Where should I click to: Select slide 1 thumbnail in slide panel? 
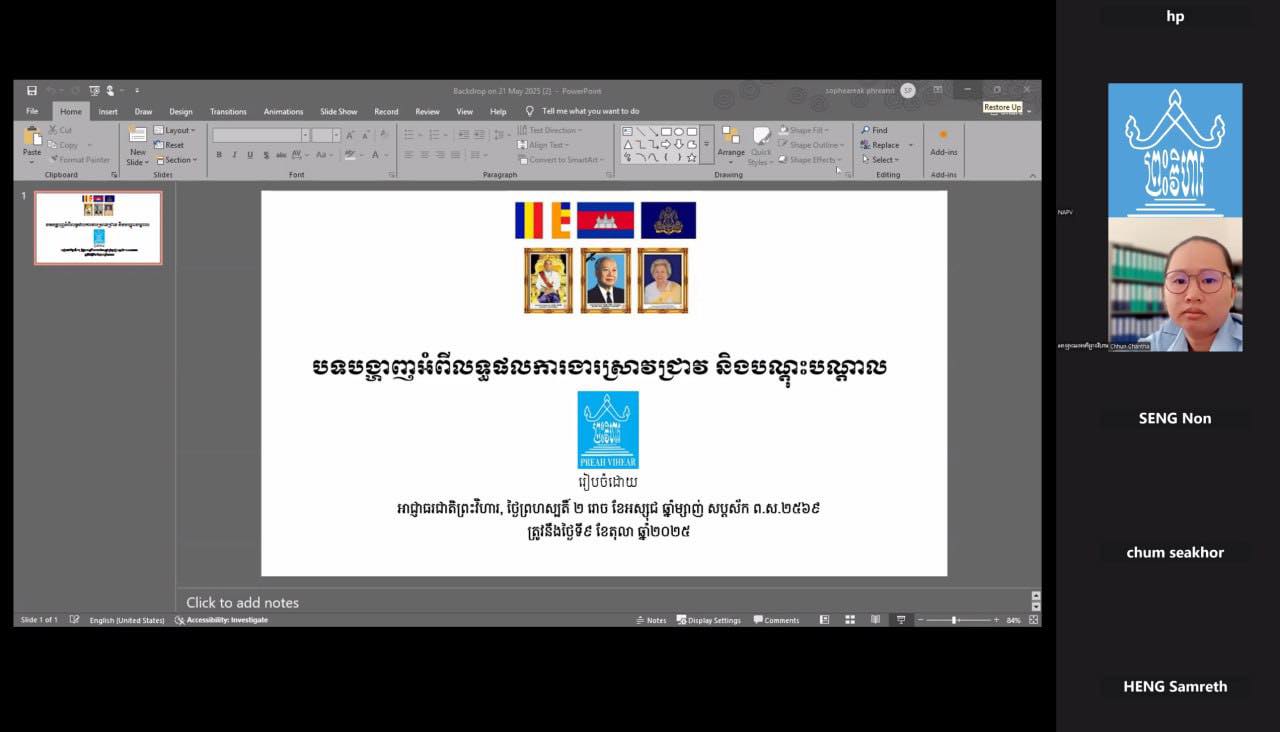tap(98, 228)
